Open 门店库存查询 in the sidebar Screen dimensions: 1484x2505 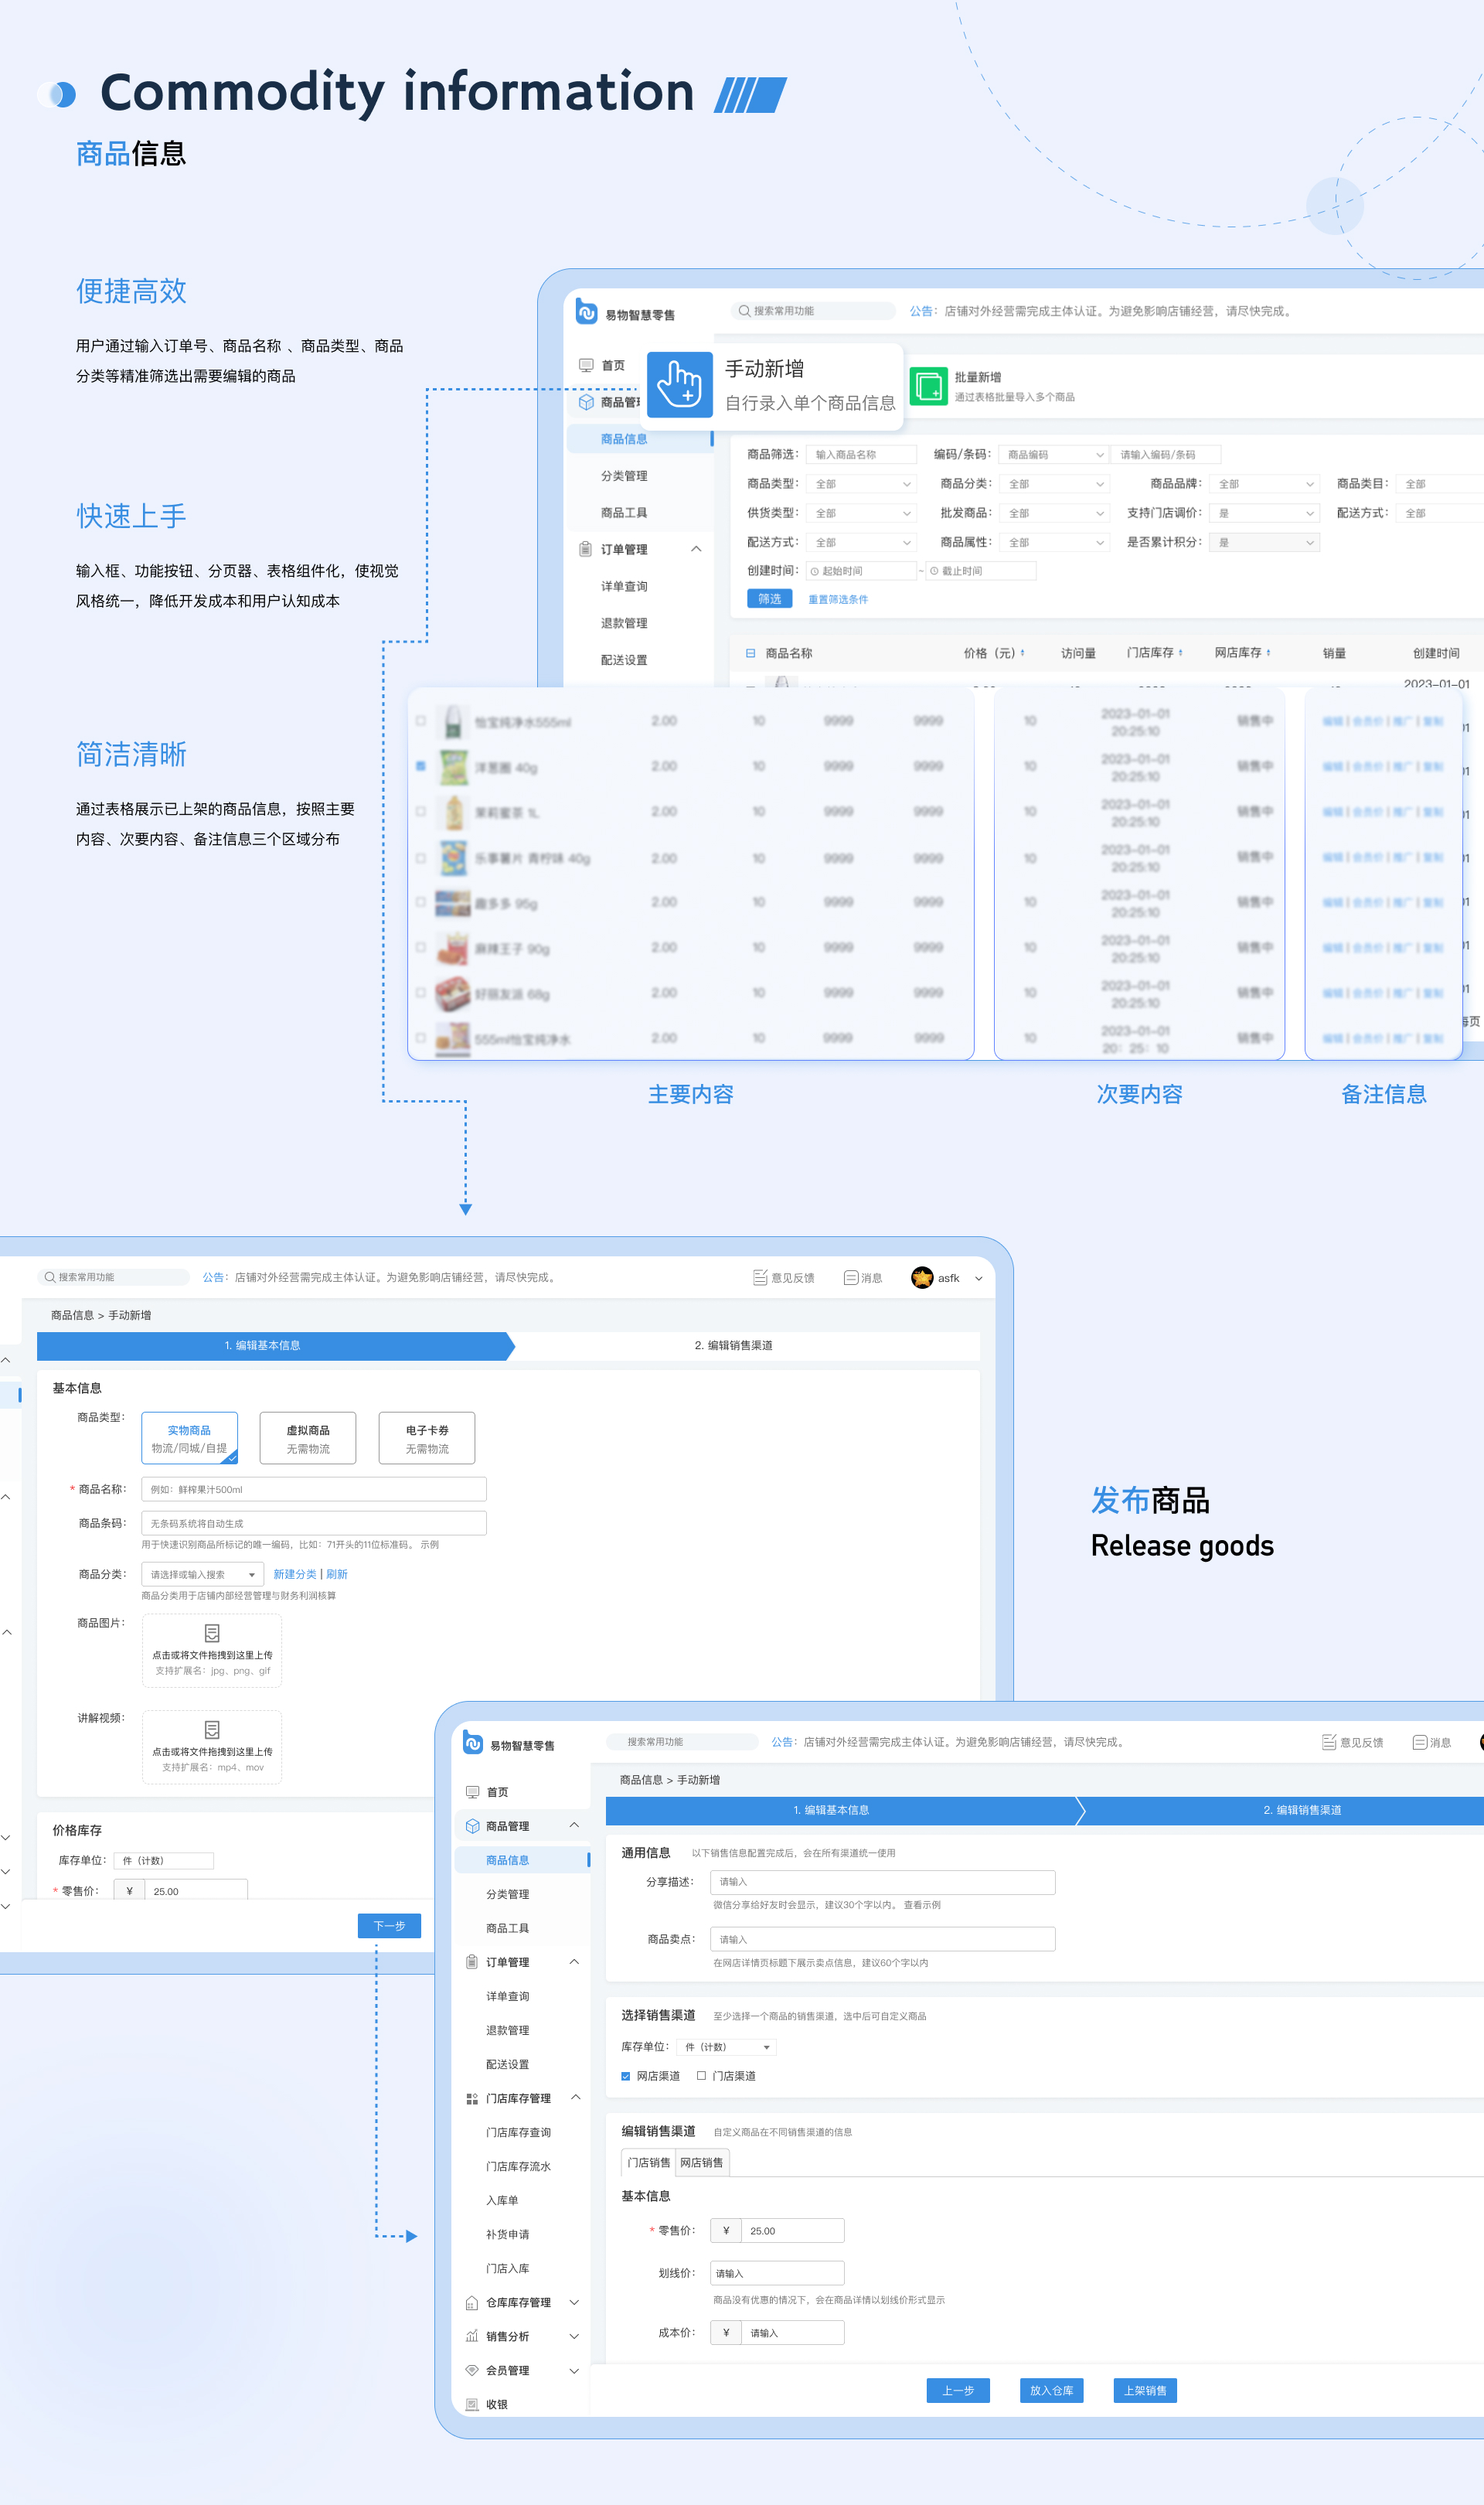518,2132
